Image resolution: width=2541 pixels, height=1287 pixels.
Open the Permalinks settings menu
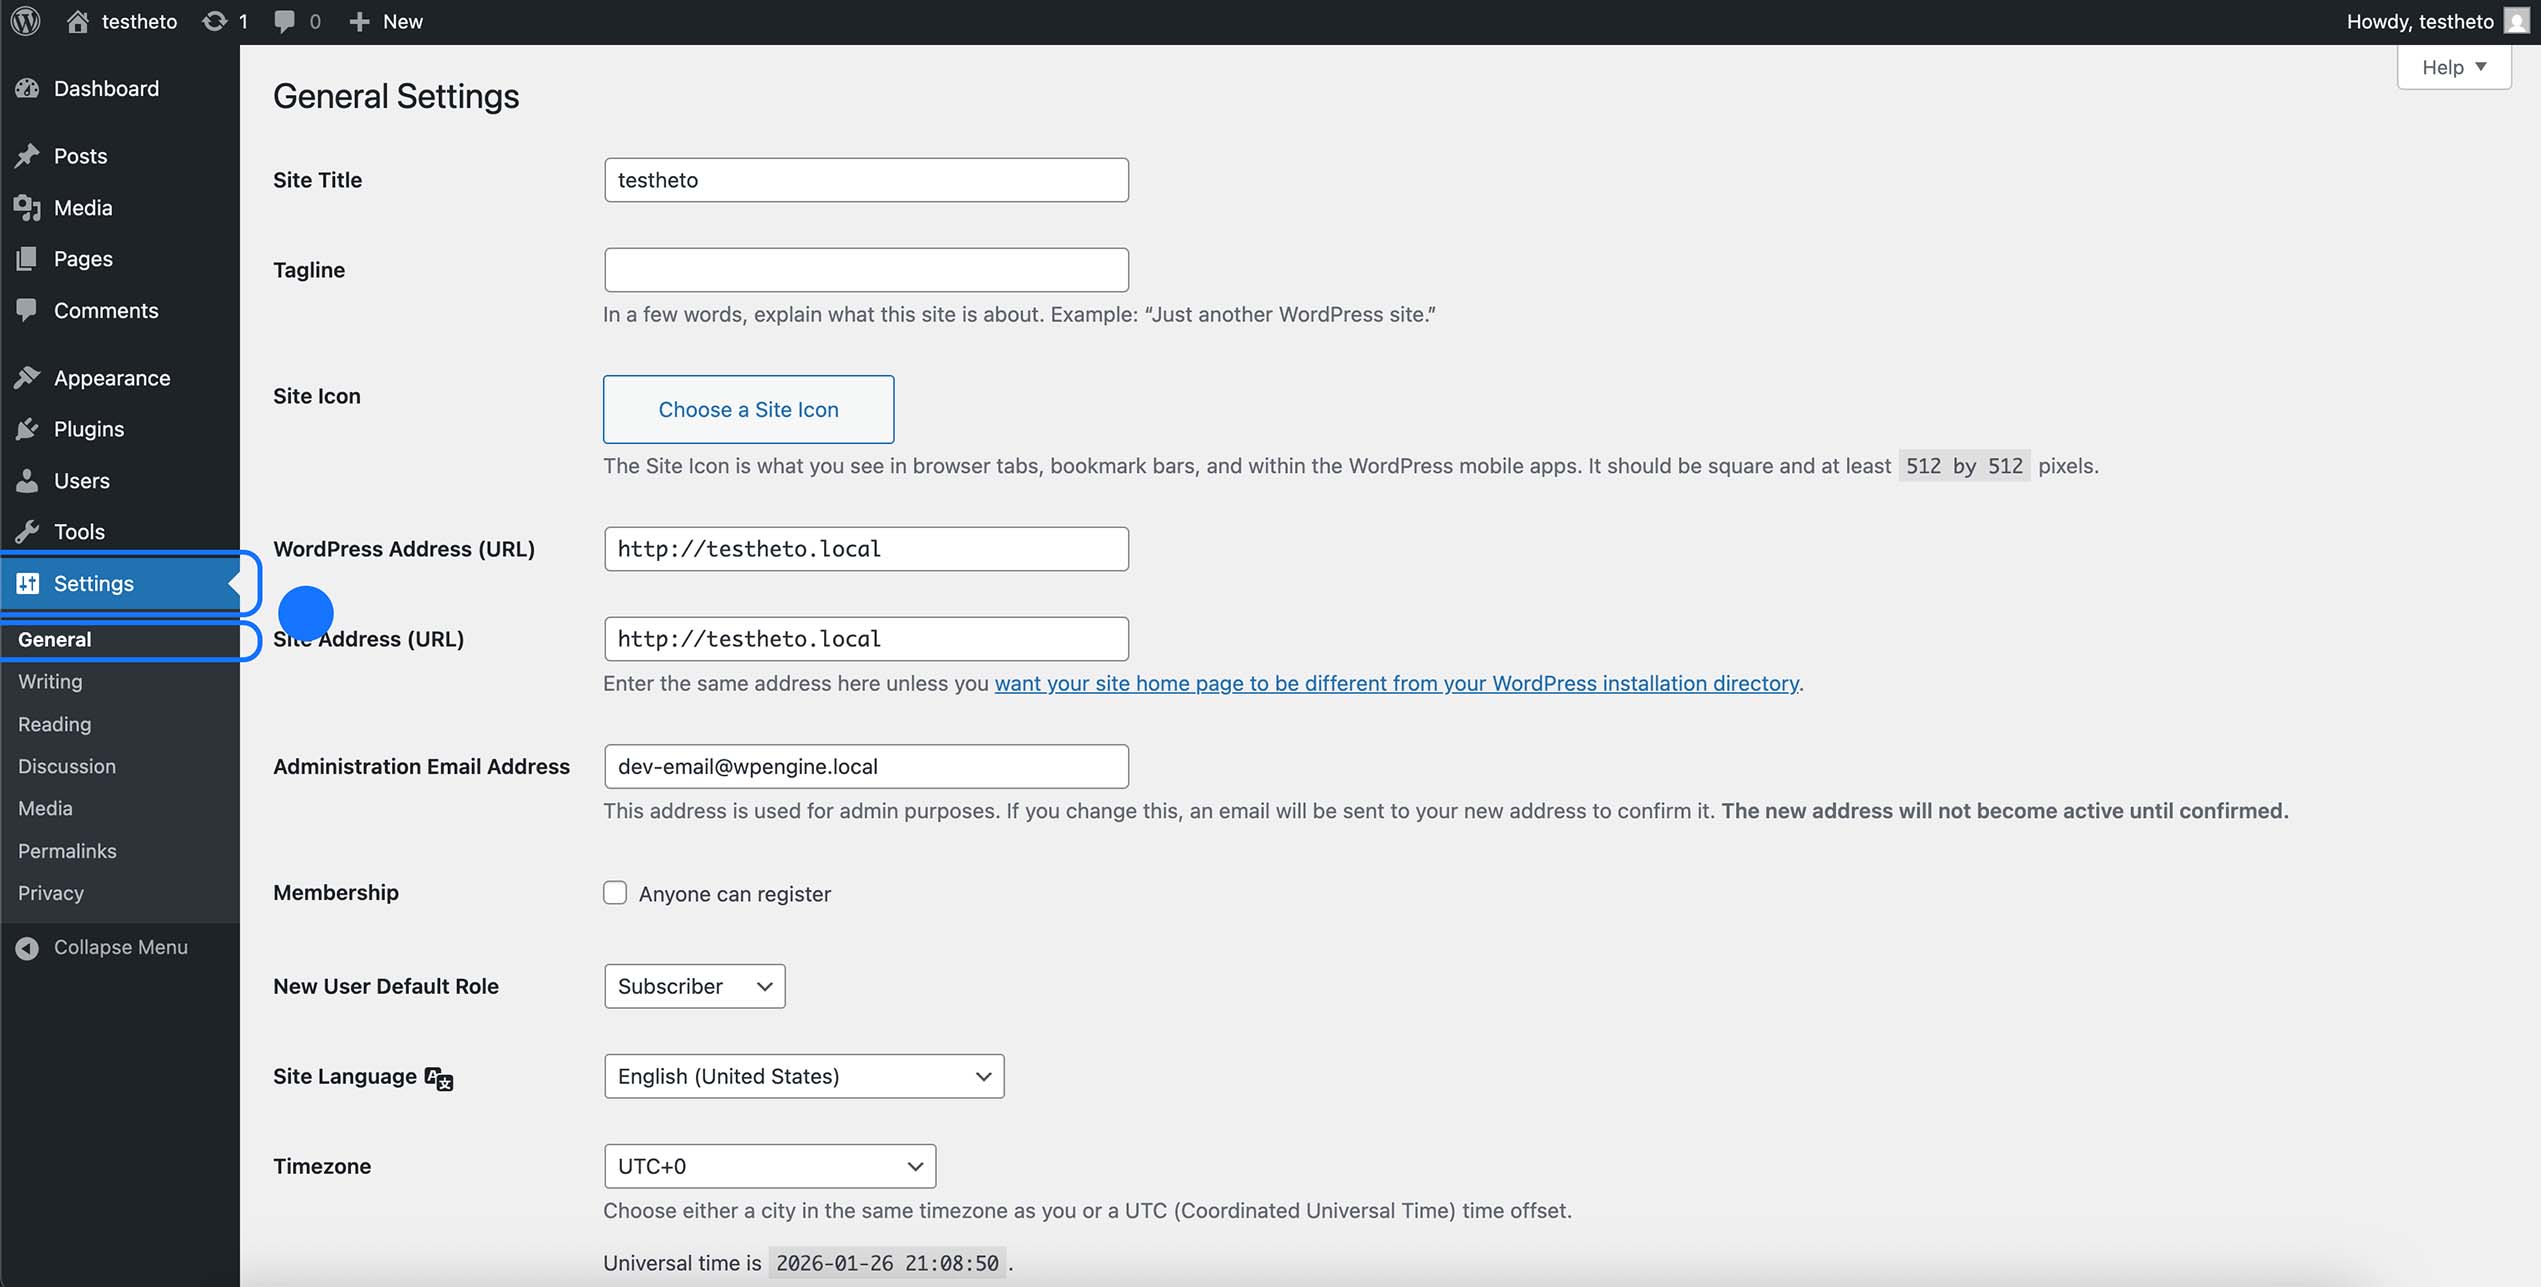click(66, 850)
